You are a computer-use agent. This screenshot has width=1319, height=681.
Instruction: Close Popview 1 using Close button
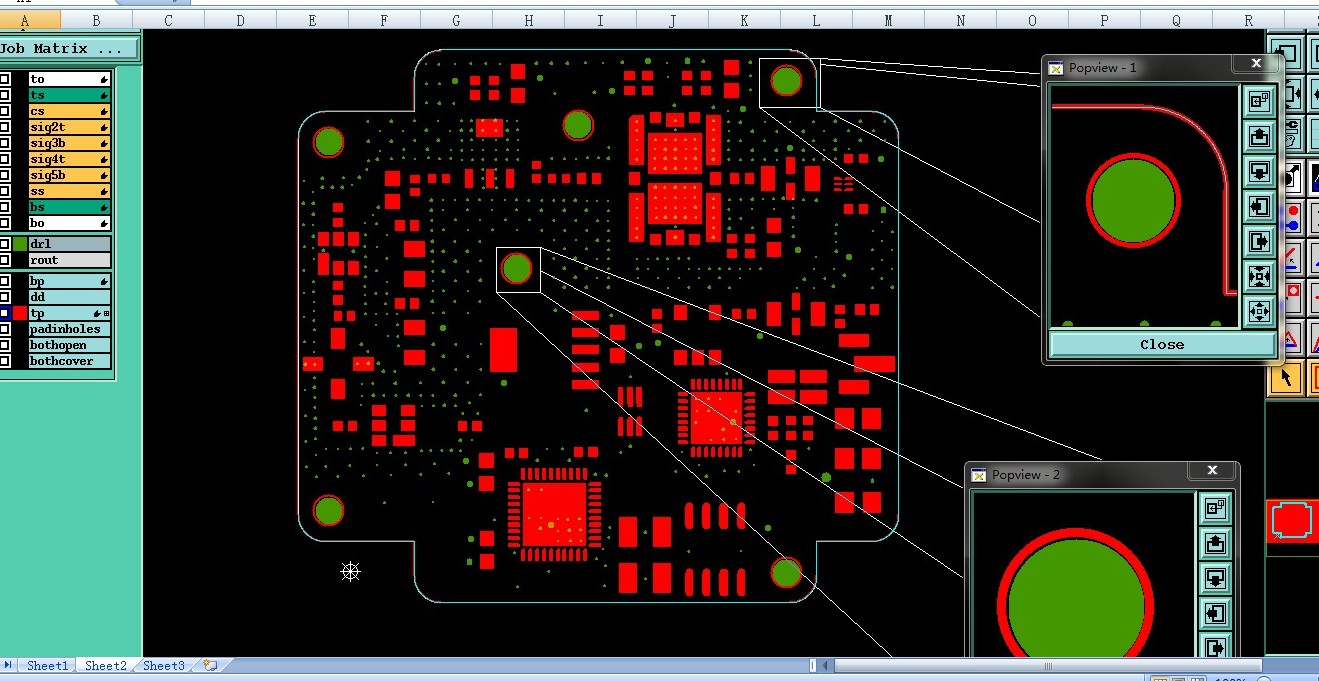[x=1162, y=344]
